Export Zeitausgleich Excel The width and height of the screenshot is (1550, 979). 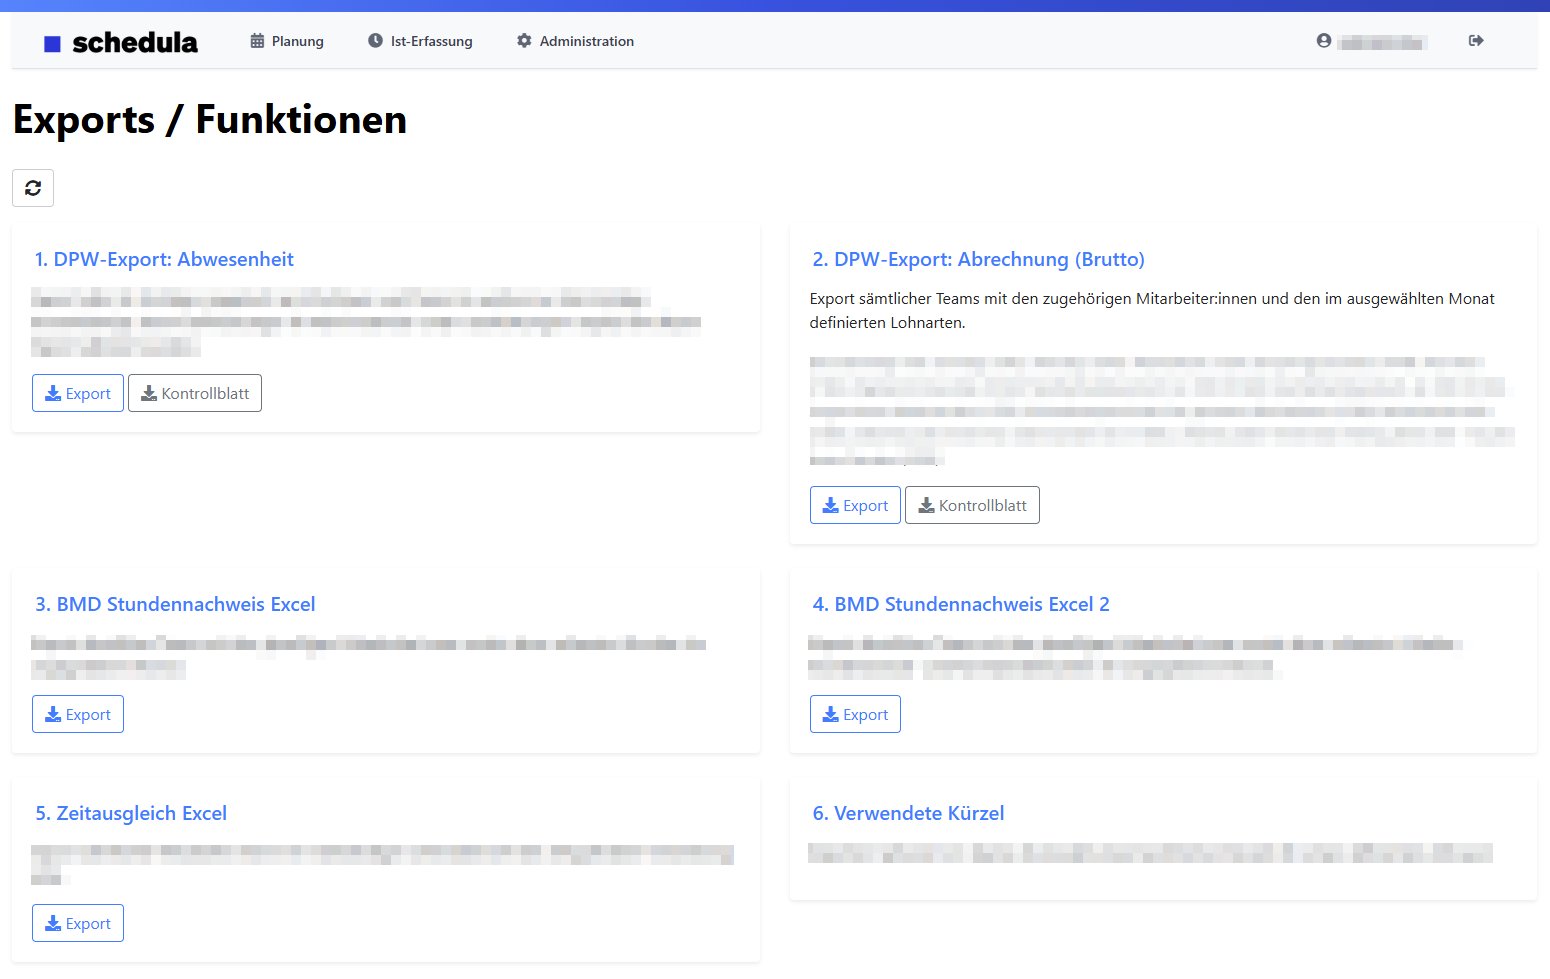point(78,923)
